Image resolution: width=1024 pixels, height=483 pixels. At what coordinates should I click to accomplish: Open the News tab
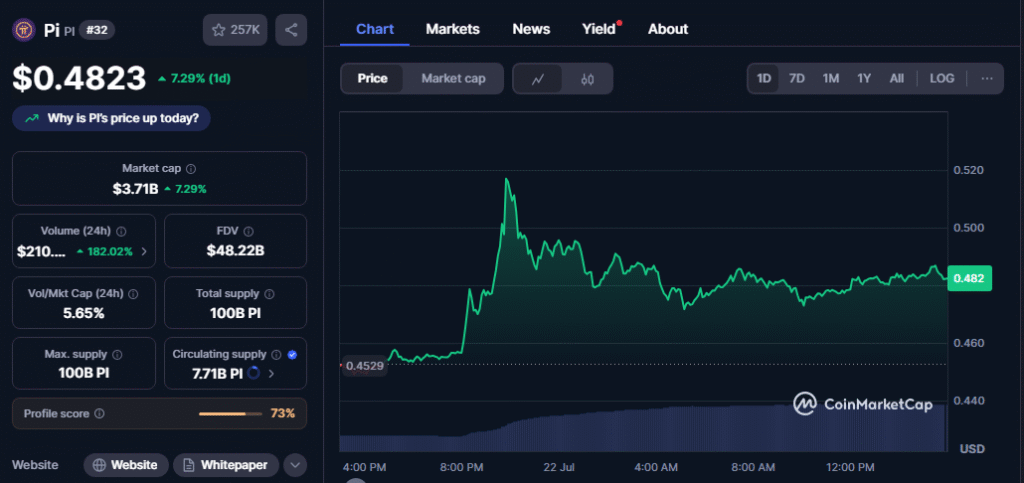click(x=531, y=29)
